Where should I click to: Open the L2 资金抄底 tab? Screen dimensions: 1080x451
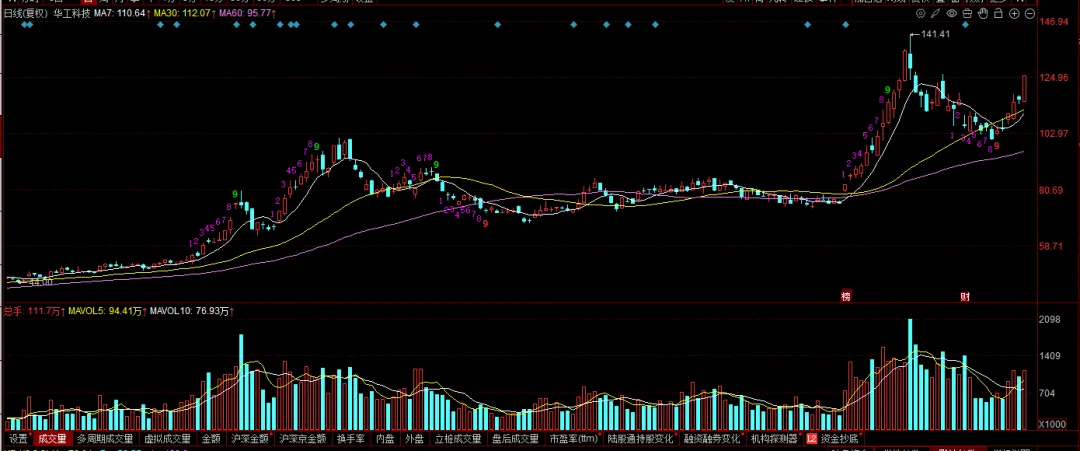pos(832,439)
